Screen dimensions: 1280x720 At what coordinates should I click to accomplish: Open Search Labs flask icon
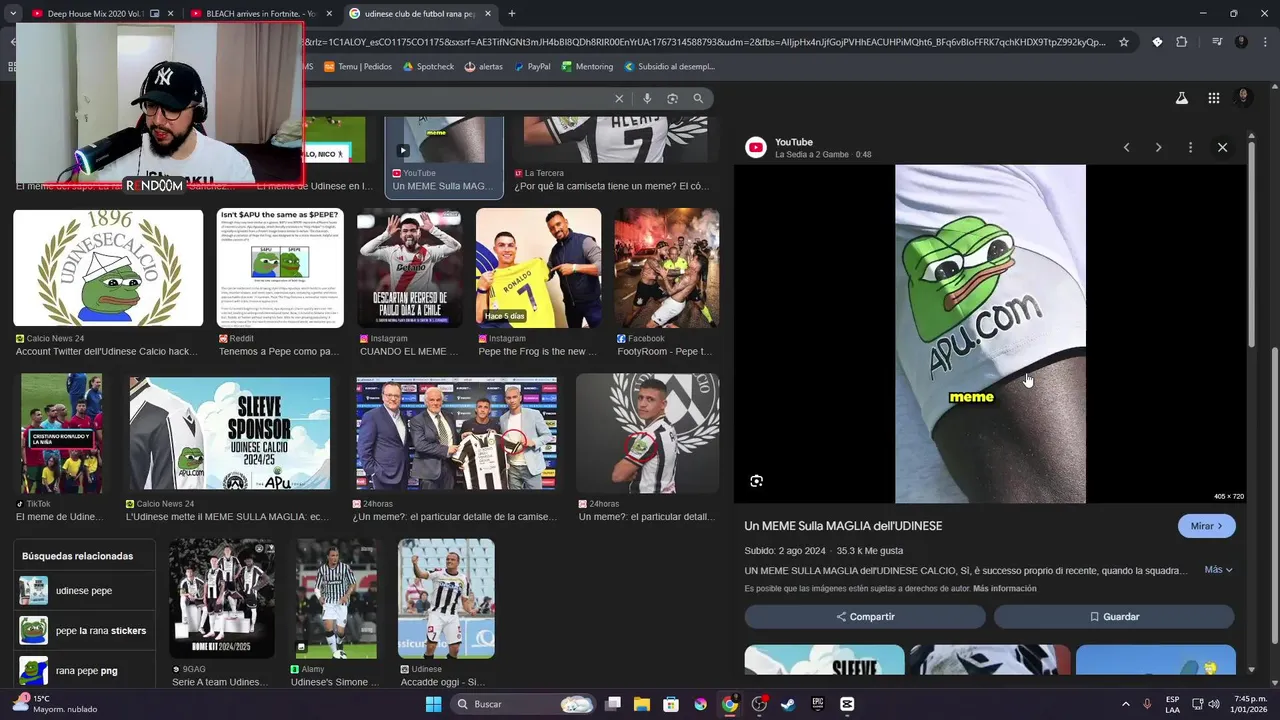click(x=1181, y=98)
